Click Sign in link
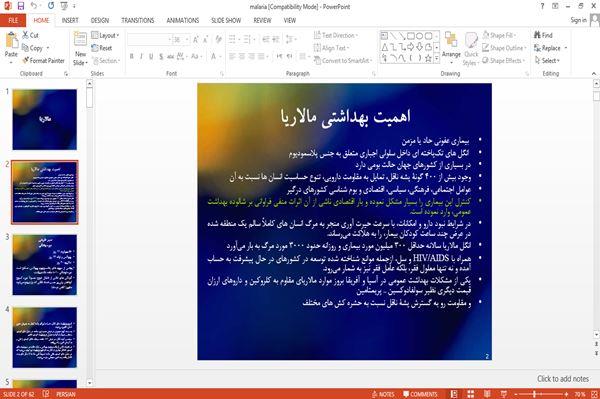600x399 pixels. point(578,20)
